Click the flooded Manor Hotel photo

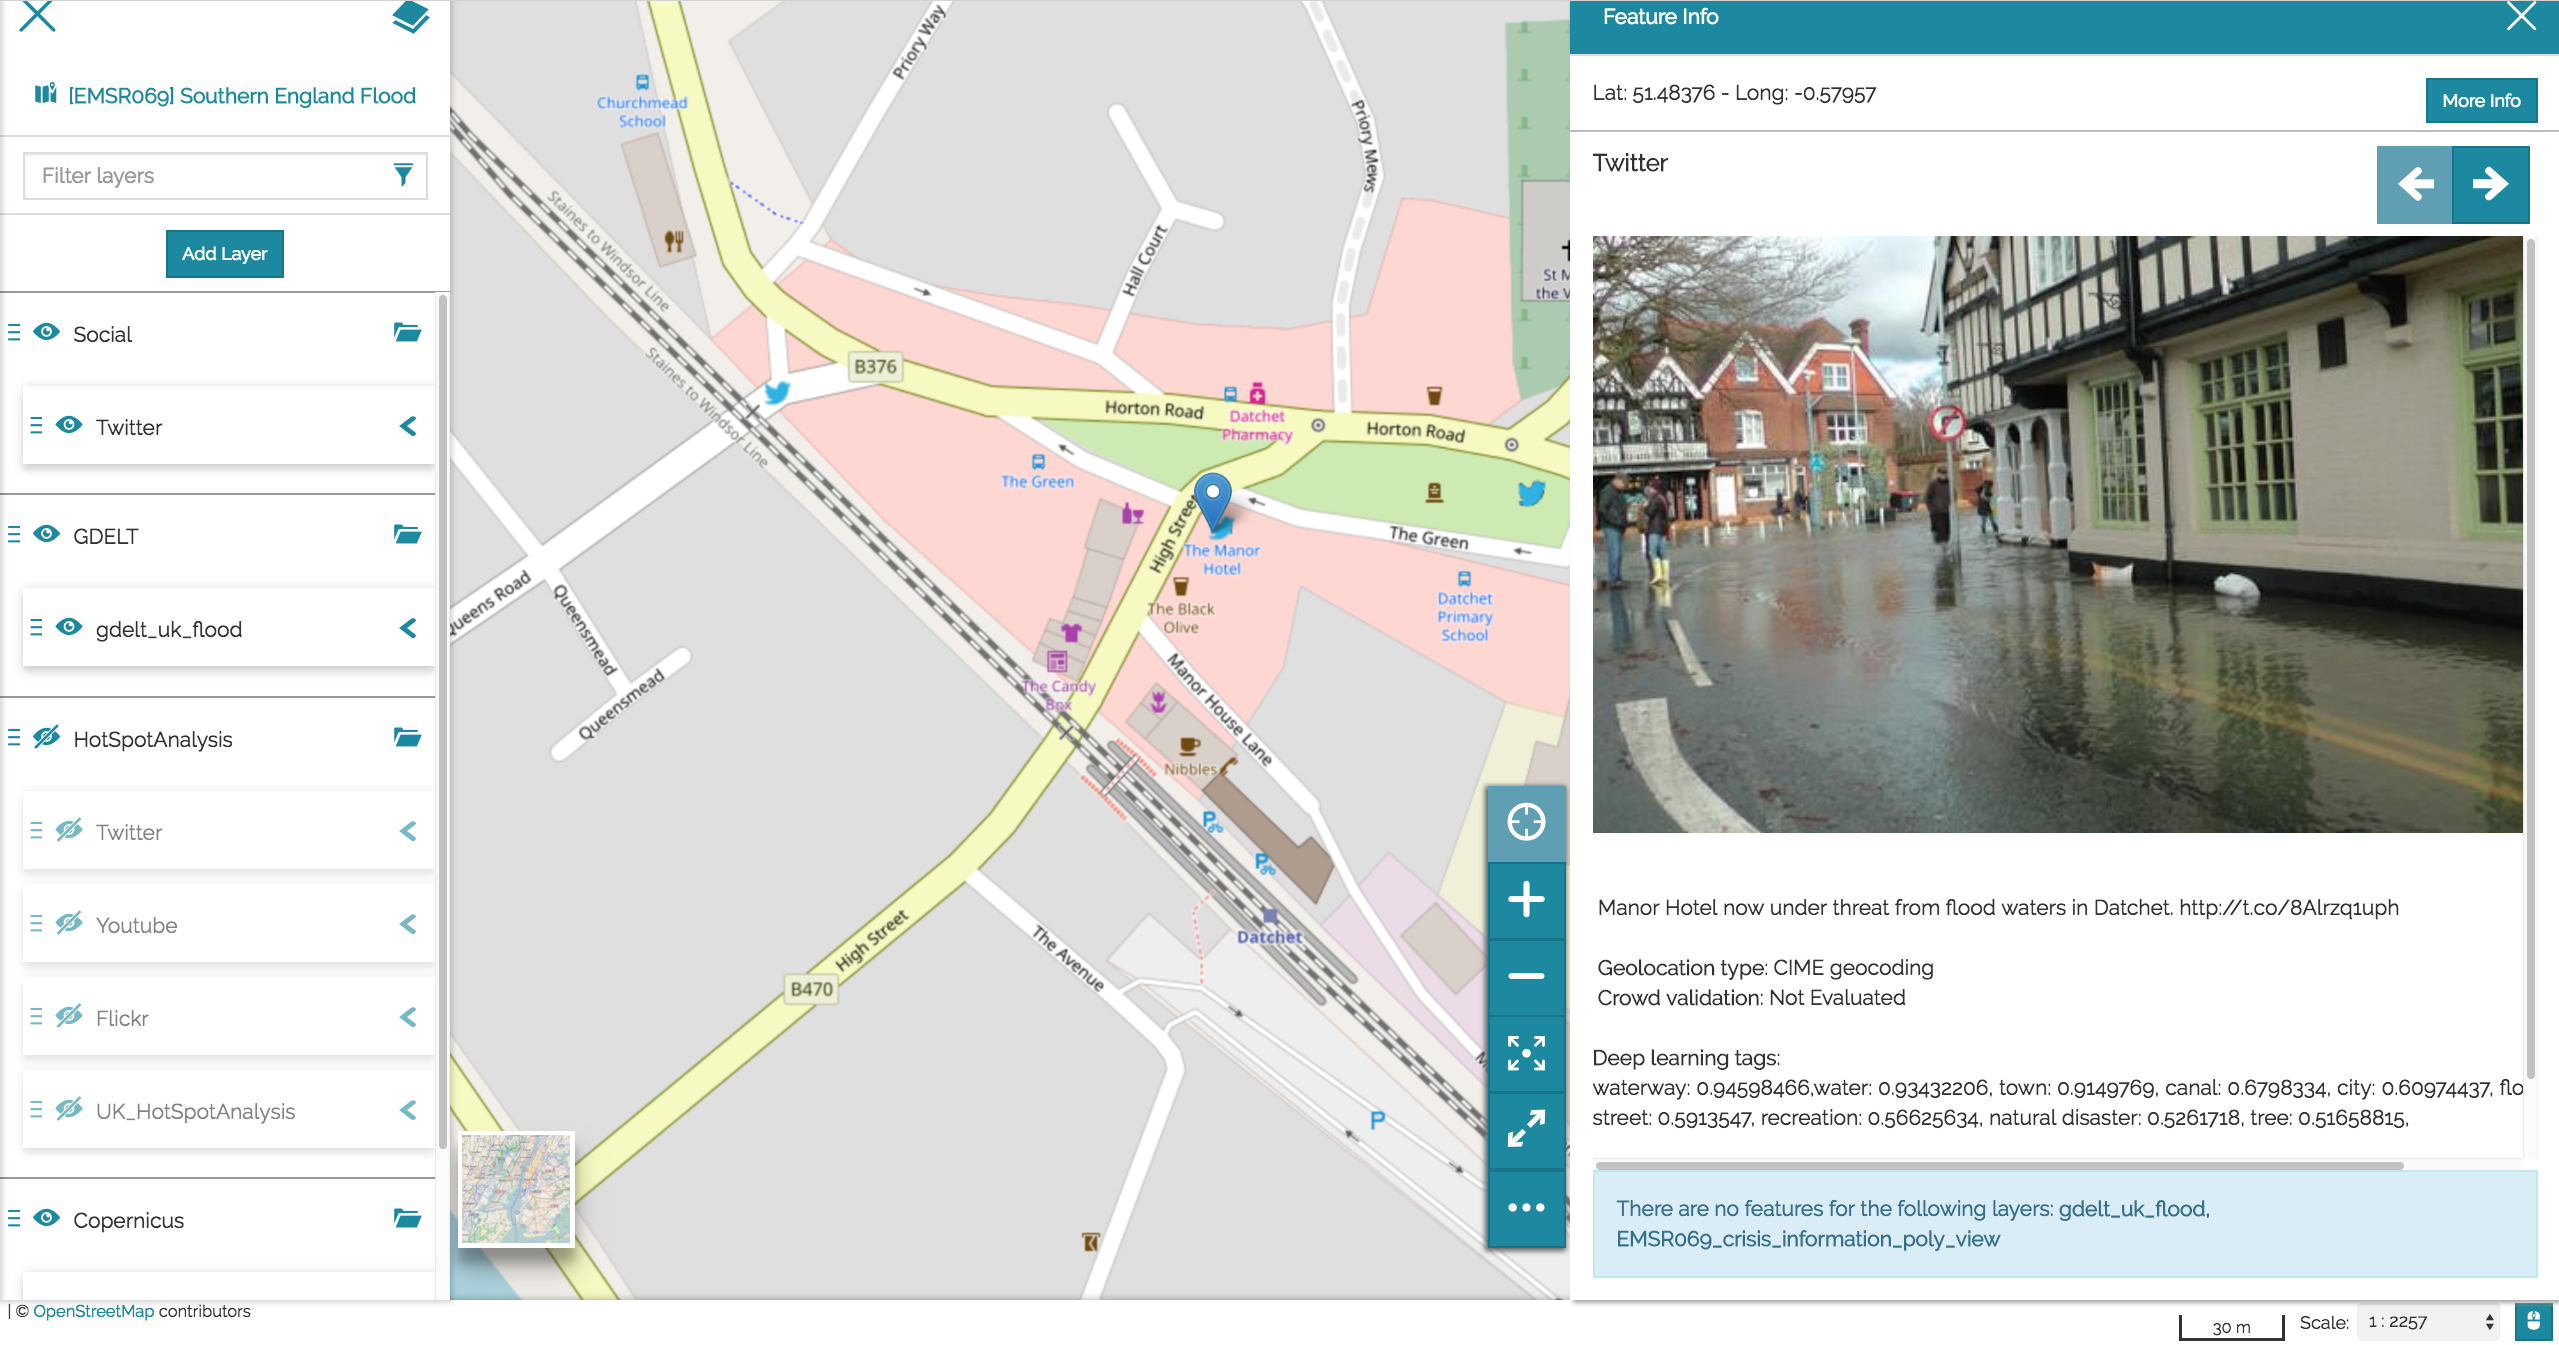coord(2057,534)
